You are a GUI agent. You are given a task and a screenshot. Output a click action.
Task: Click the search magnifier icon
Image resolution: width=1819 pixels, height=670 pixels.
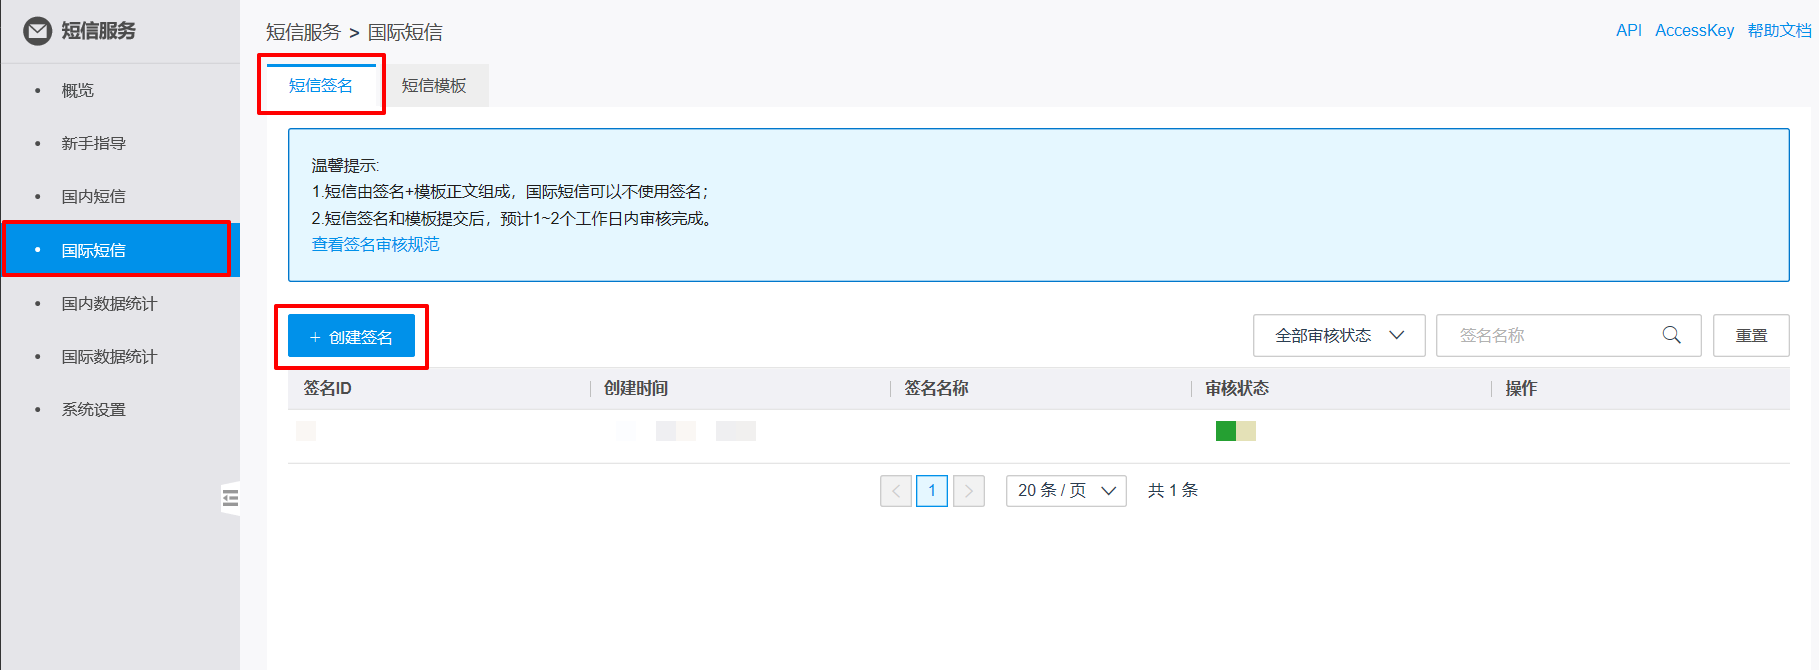pyautogui.click(x=1671, y=335)
